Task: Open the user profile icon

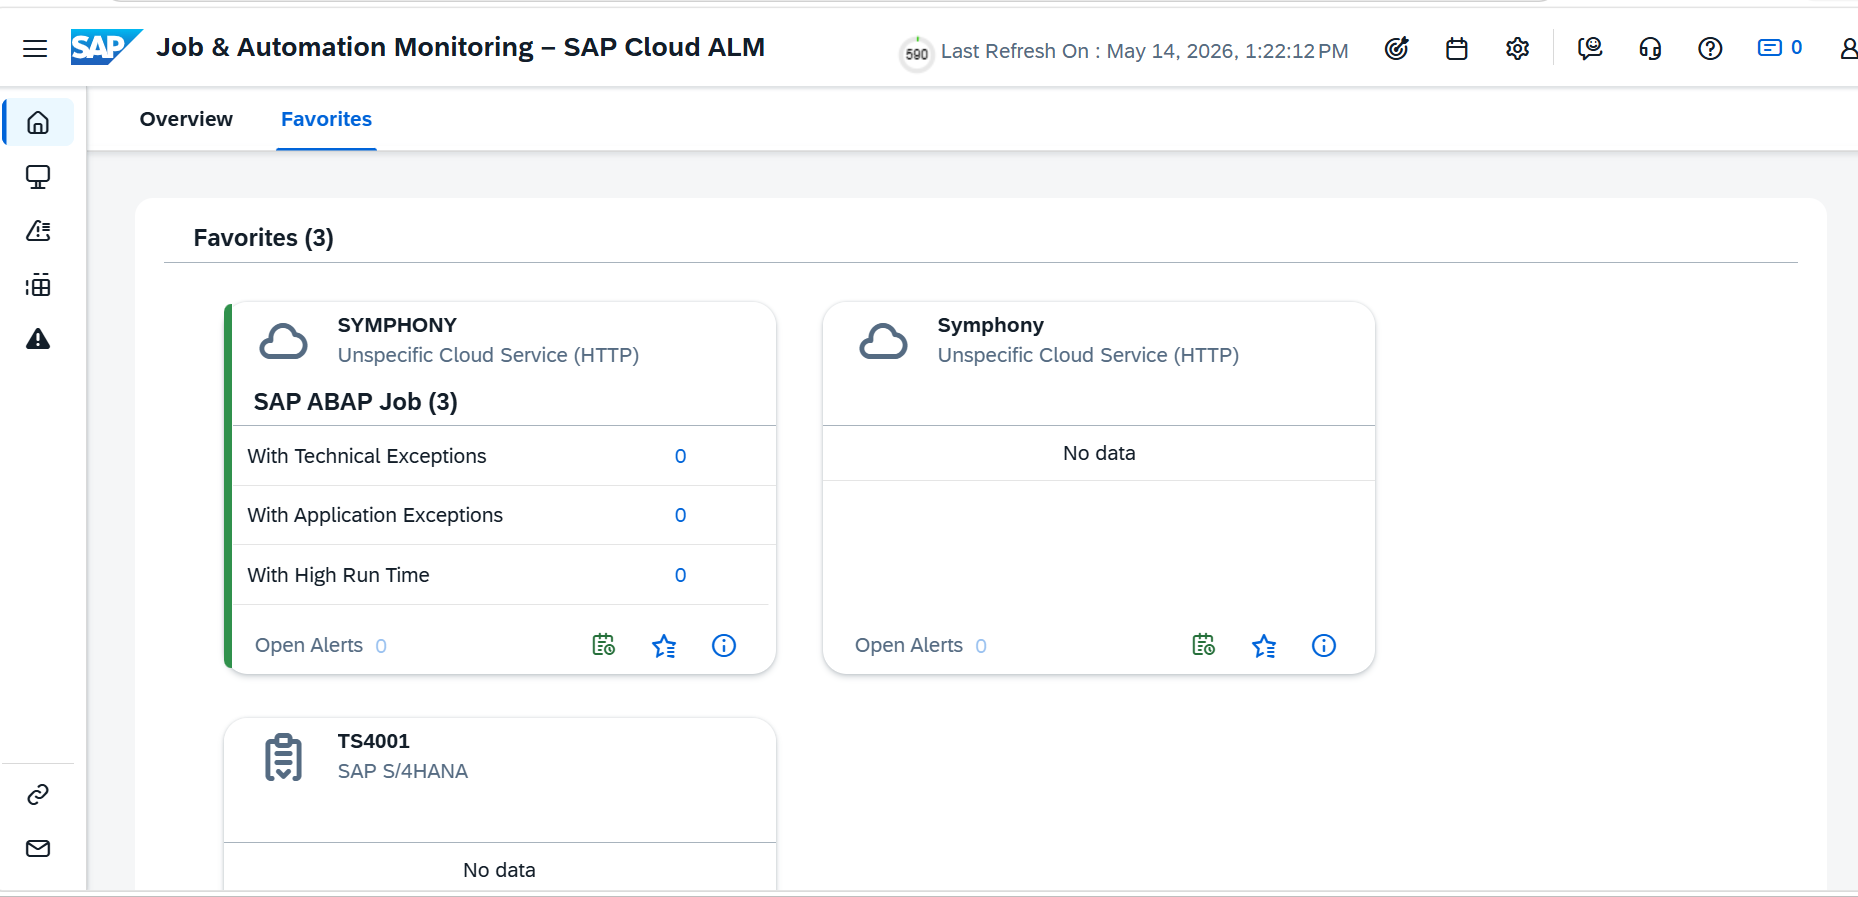Action: (1848, 48)
